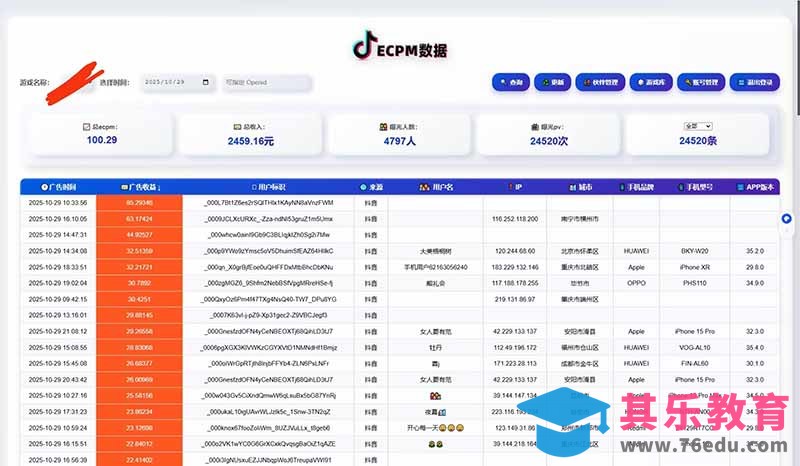Click the icon in APP版本 column header
This screenshot has width=800, height=466.
tap(740, 187)
